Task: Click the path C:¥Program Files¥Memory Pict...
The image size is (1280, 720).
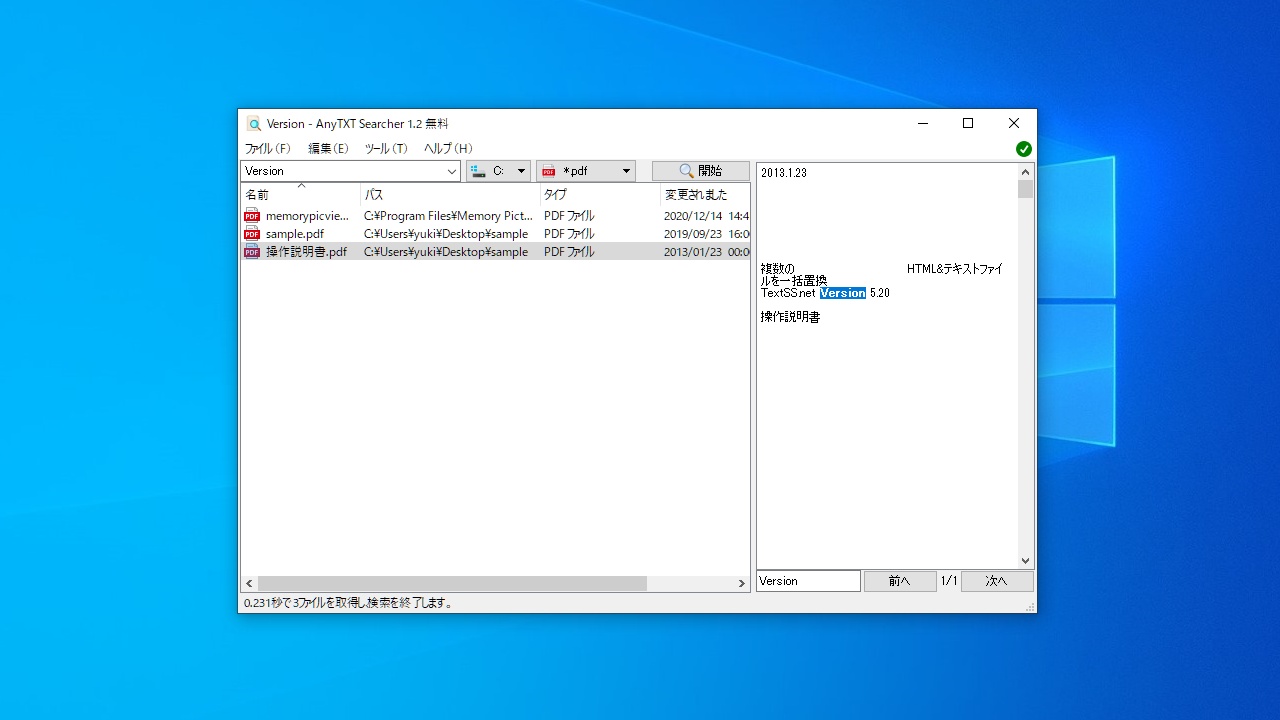Action: [x=448, y=216]
